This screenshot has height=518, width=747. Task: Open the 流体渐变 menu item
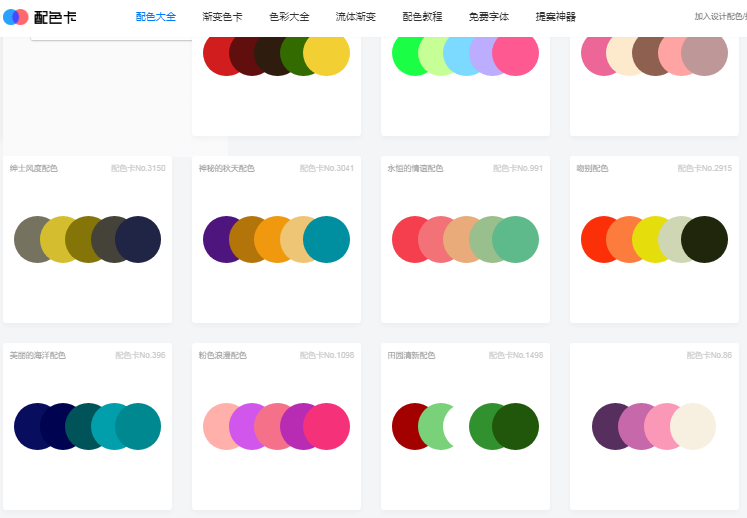[x=356, y=17]
